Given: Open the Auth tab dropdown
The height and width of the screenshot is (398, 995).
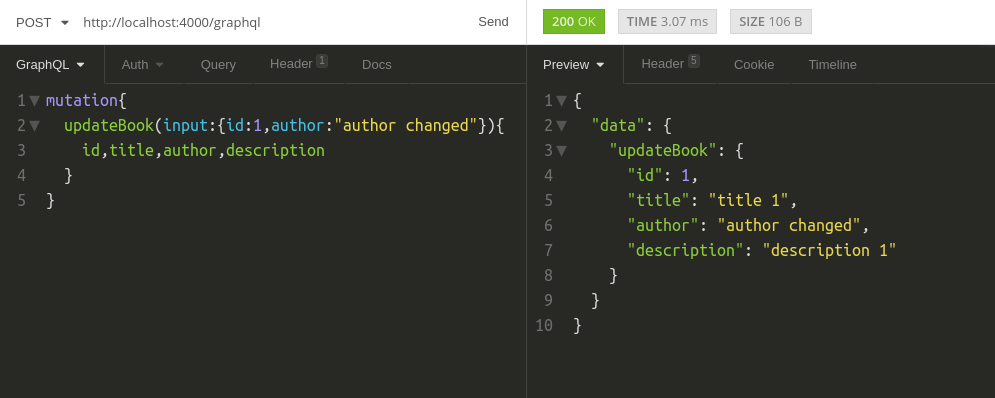Looking at the screenshot, I should pyautogui.click(x=143, y=65).
